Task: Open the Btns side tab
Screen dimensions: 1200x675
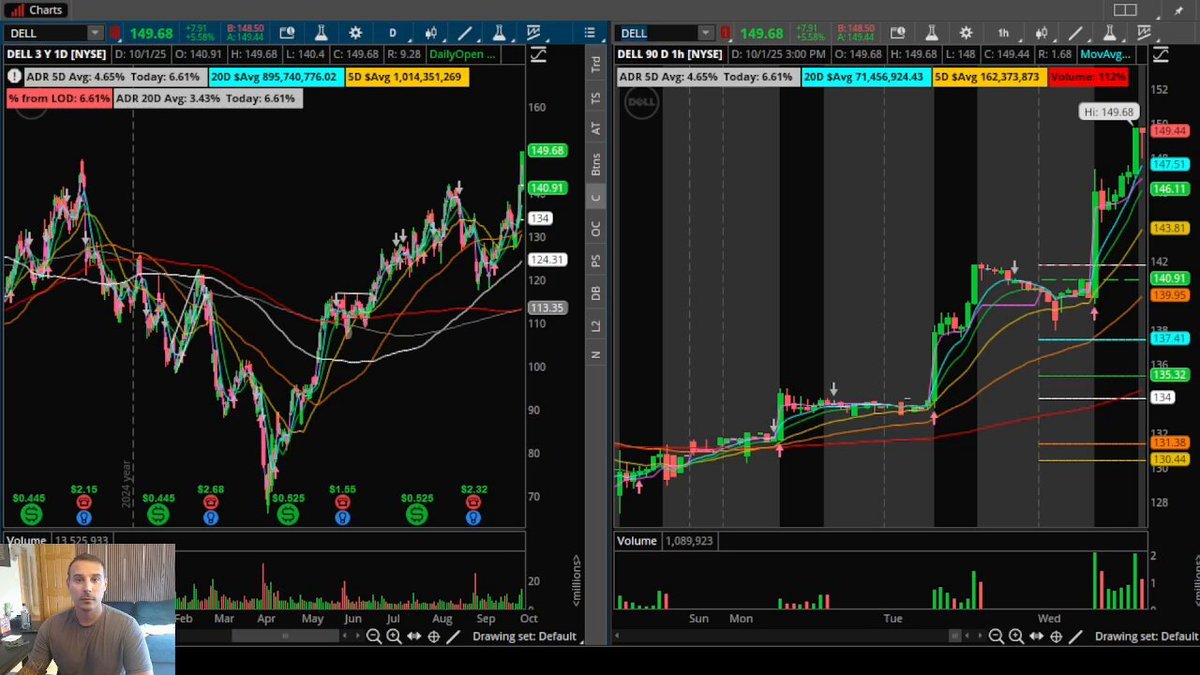Action: point(596,164)
